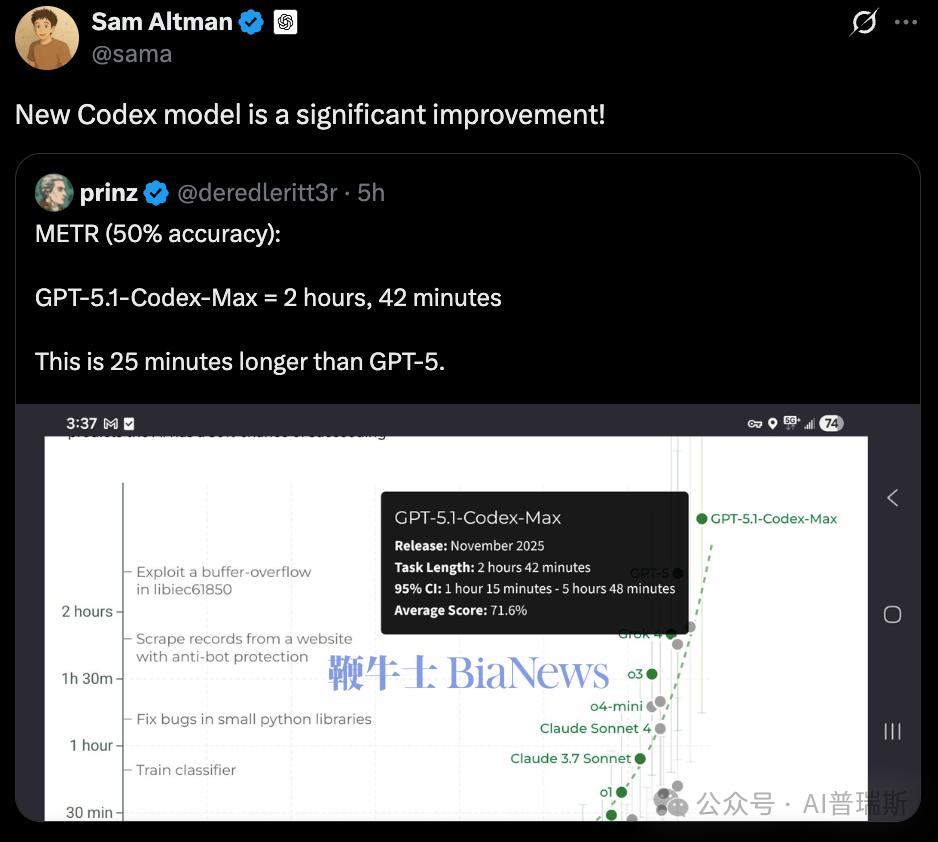Open the Grok slashed-circle icon

click(864, 22)
